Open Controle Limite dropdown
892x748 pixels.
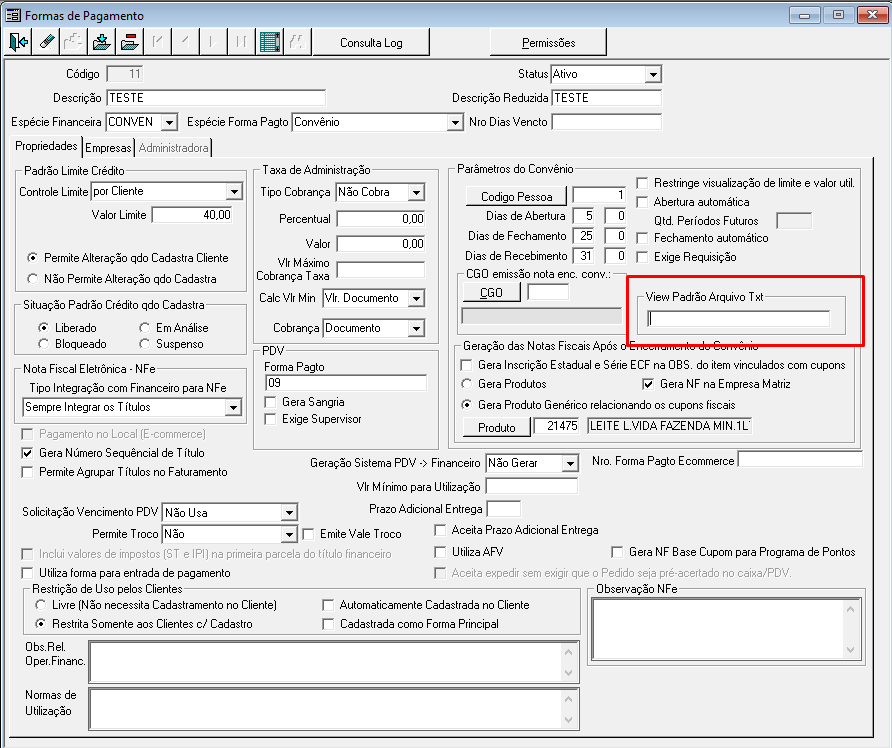(234, 192)
